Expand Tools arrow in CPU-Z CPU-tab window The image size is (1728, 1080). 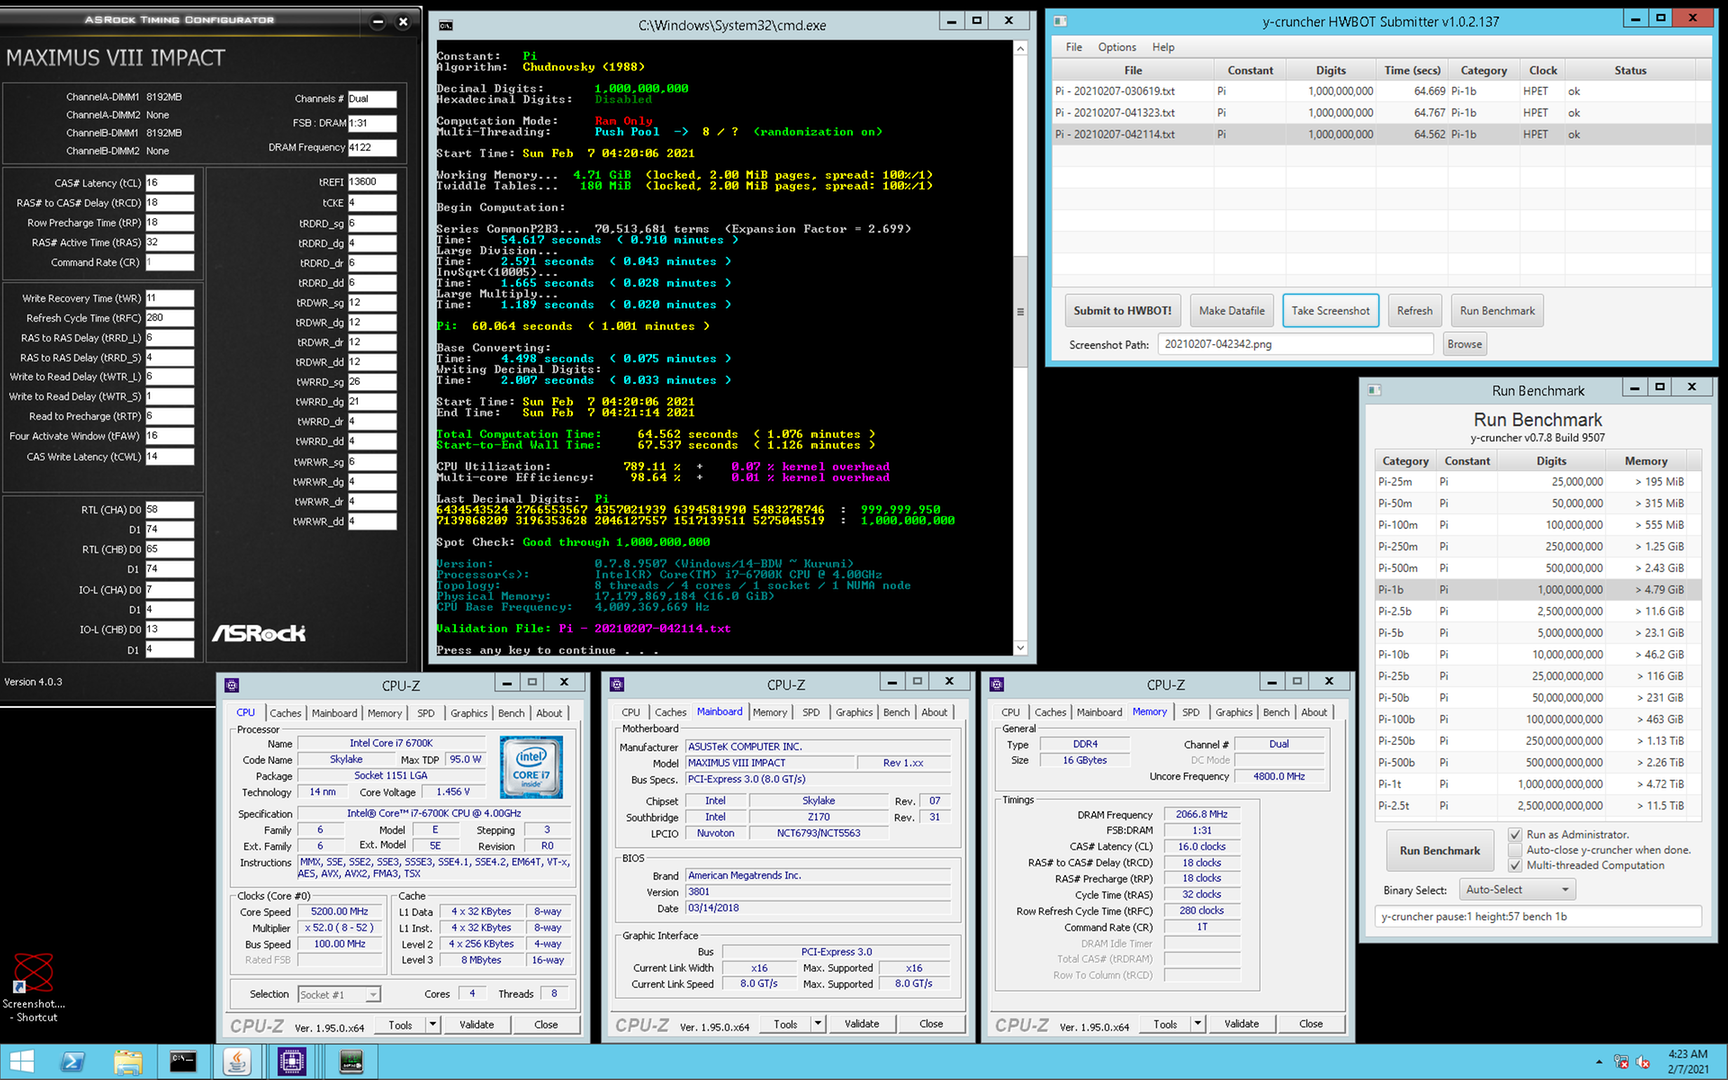(433, 1024)
